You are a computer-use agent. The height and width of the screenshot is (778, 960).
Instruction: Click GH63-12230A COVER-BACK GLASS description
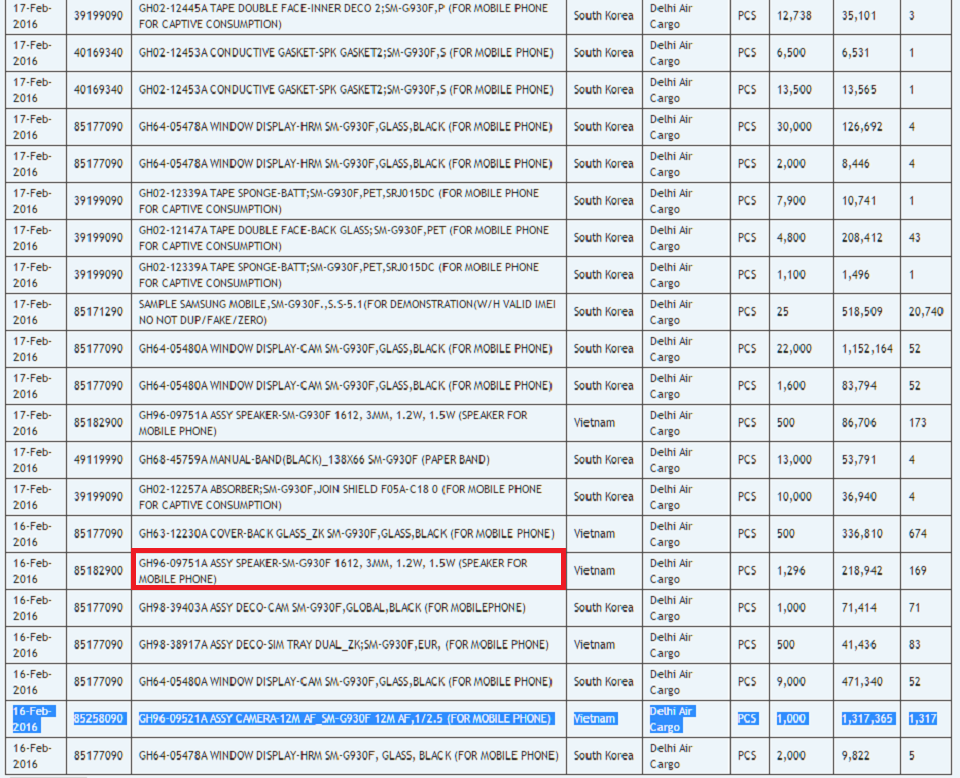[348, 534]
